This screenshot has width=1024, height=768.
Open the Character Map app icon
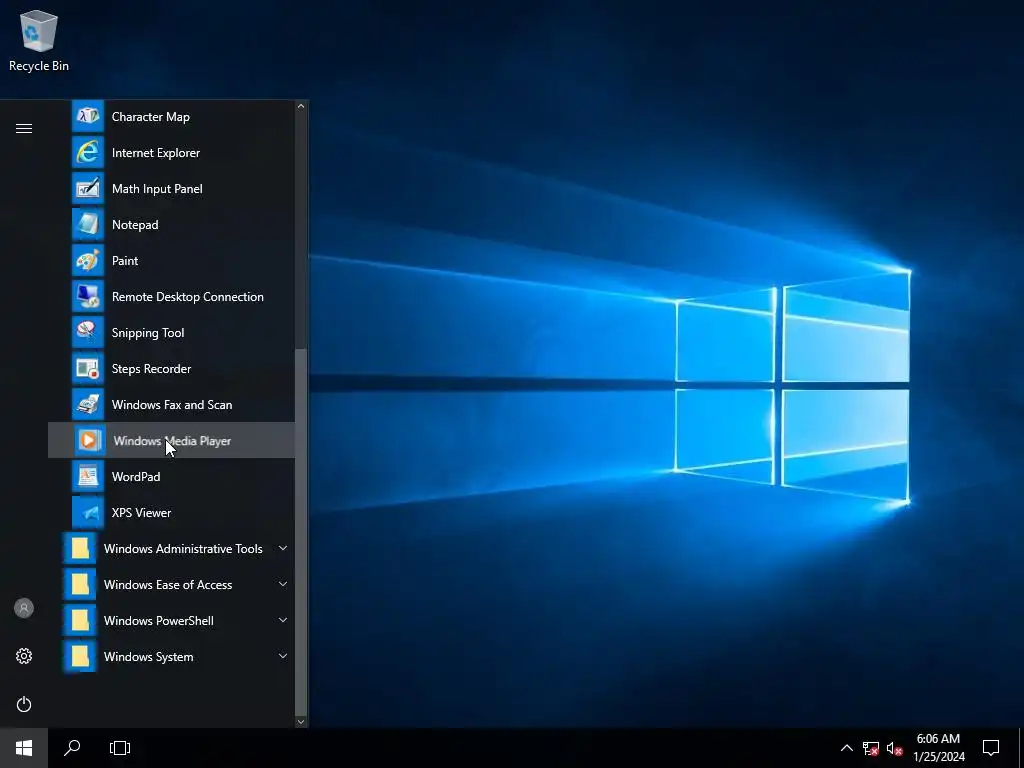coord(88,117)
